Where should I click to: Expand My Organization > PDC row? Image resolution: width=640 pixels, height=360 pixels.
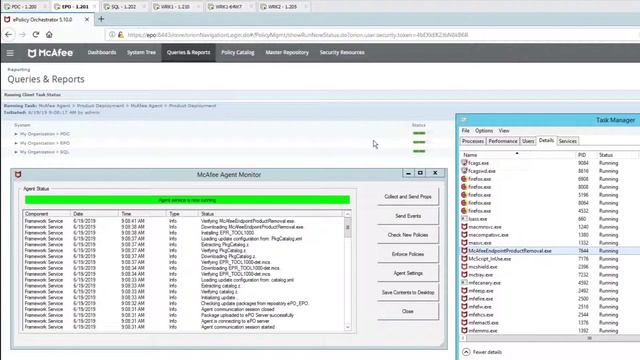(16, 134)
